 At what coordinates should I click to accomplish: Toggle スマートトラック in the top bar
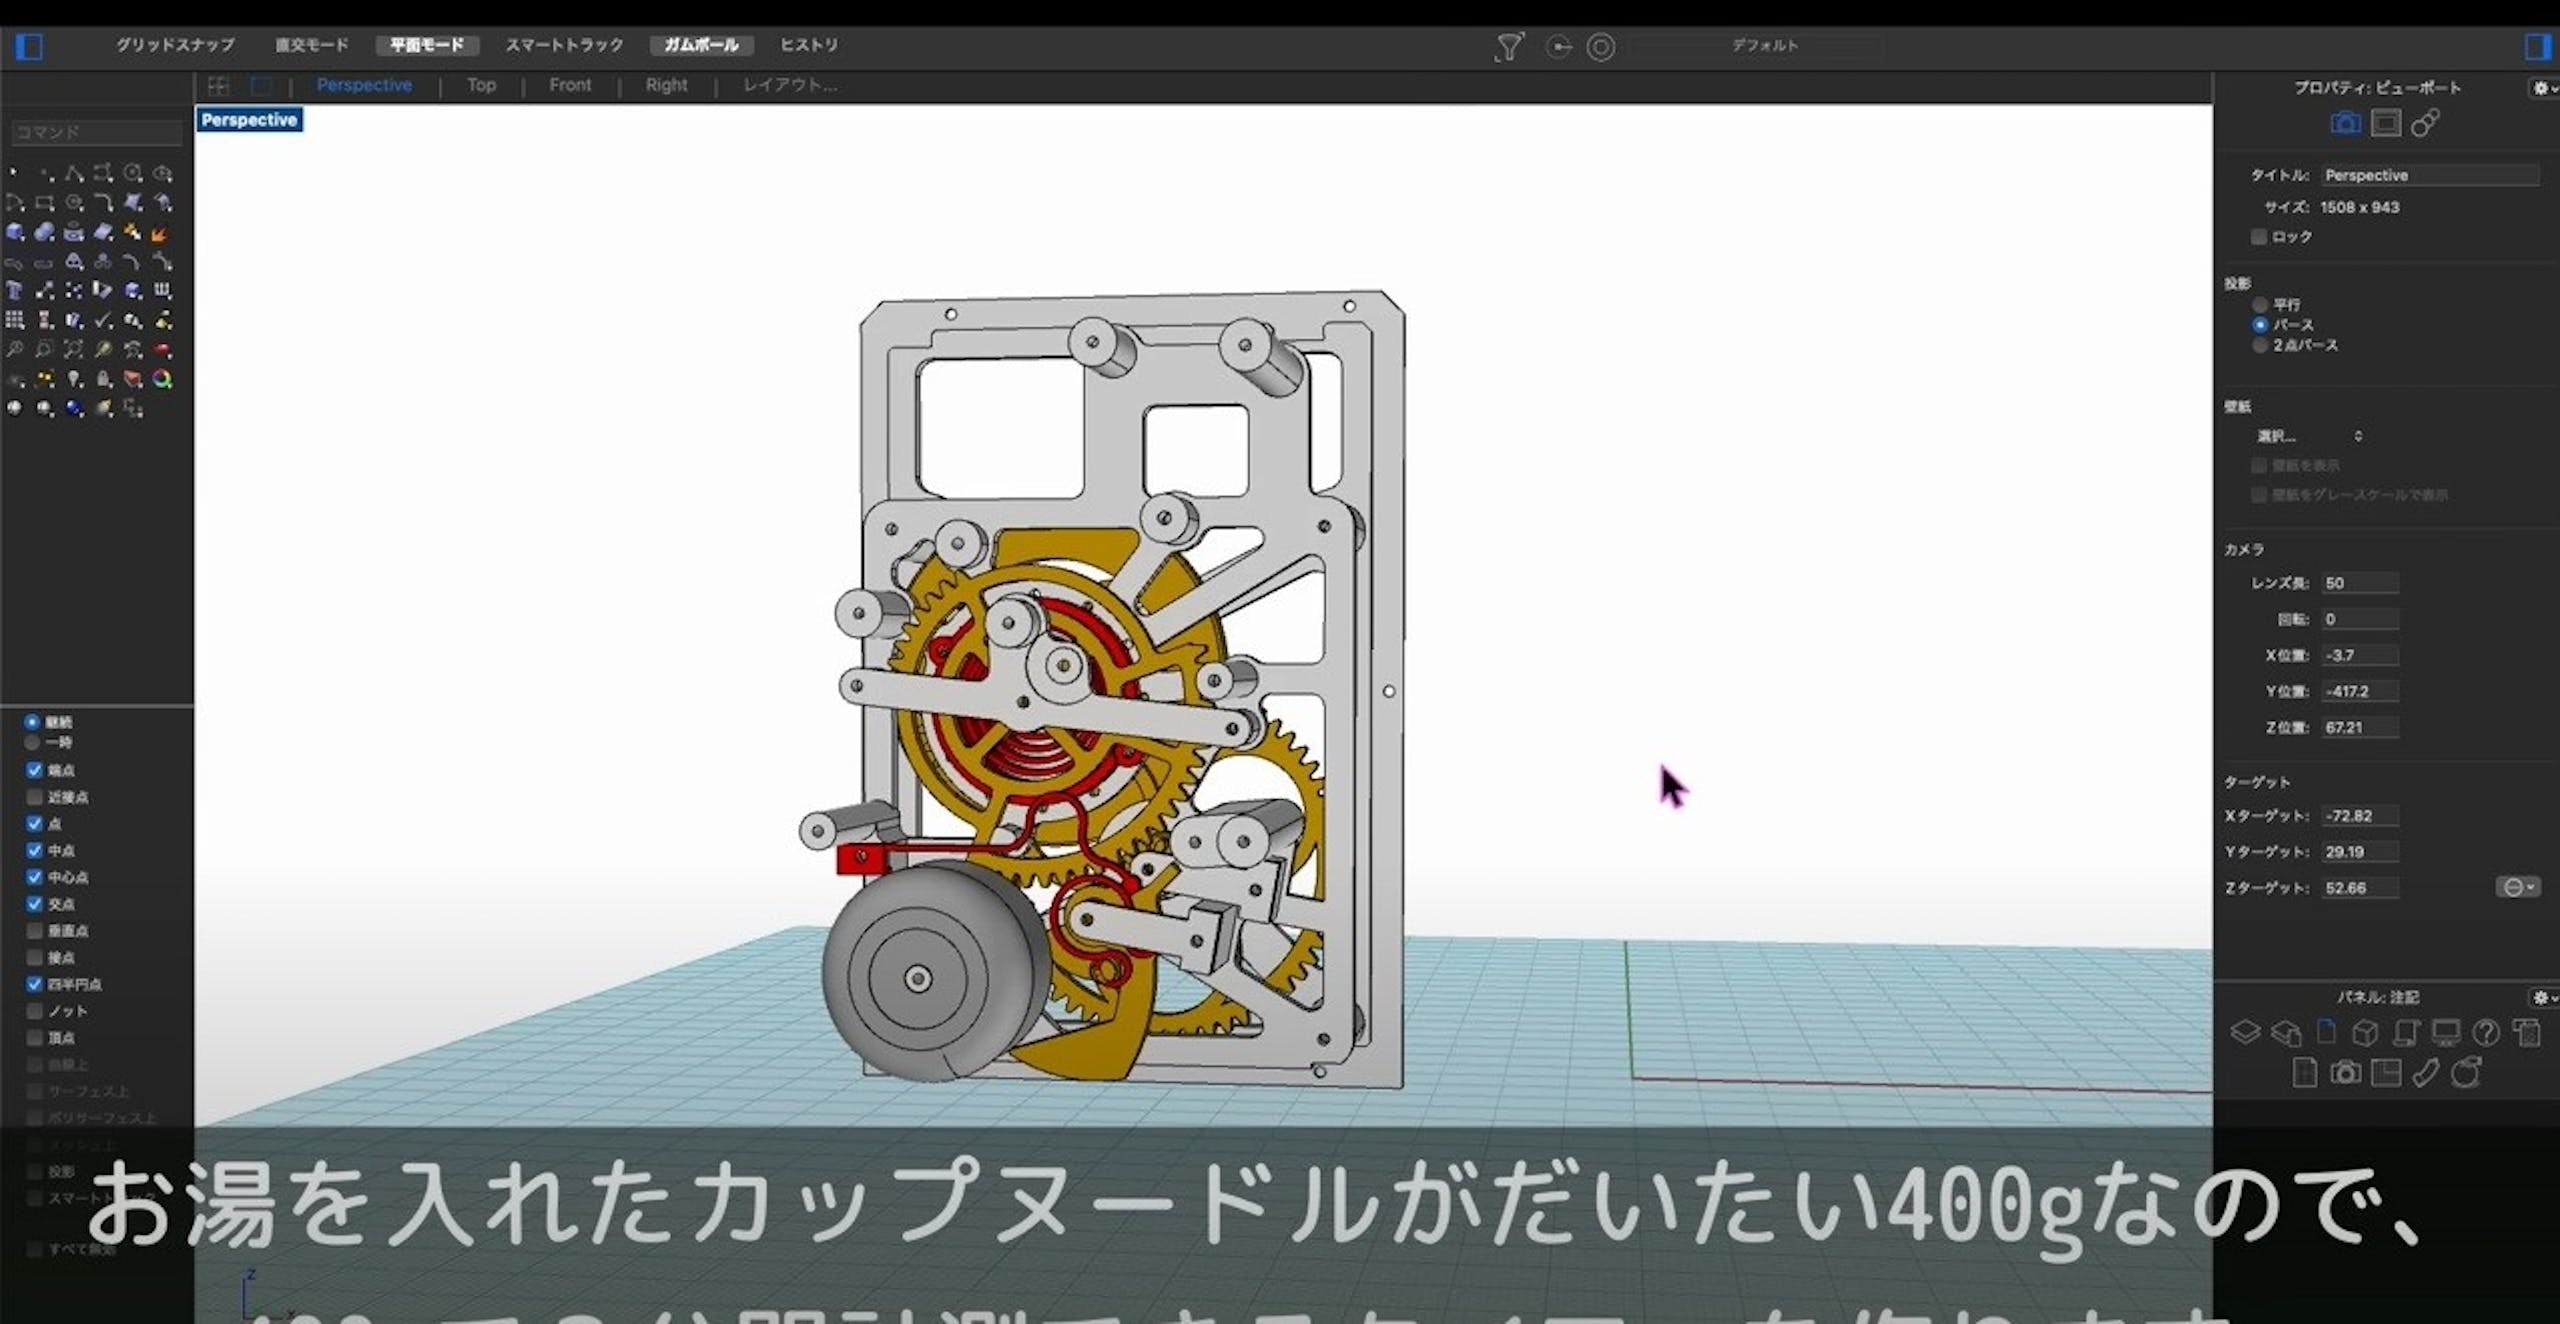point(564,45)
